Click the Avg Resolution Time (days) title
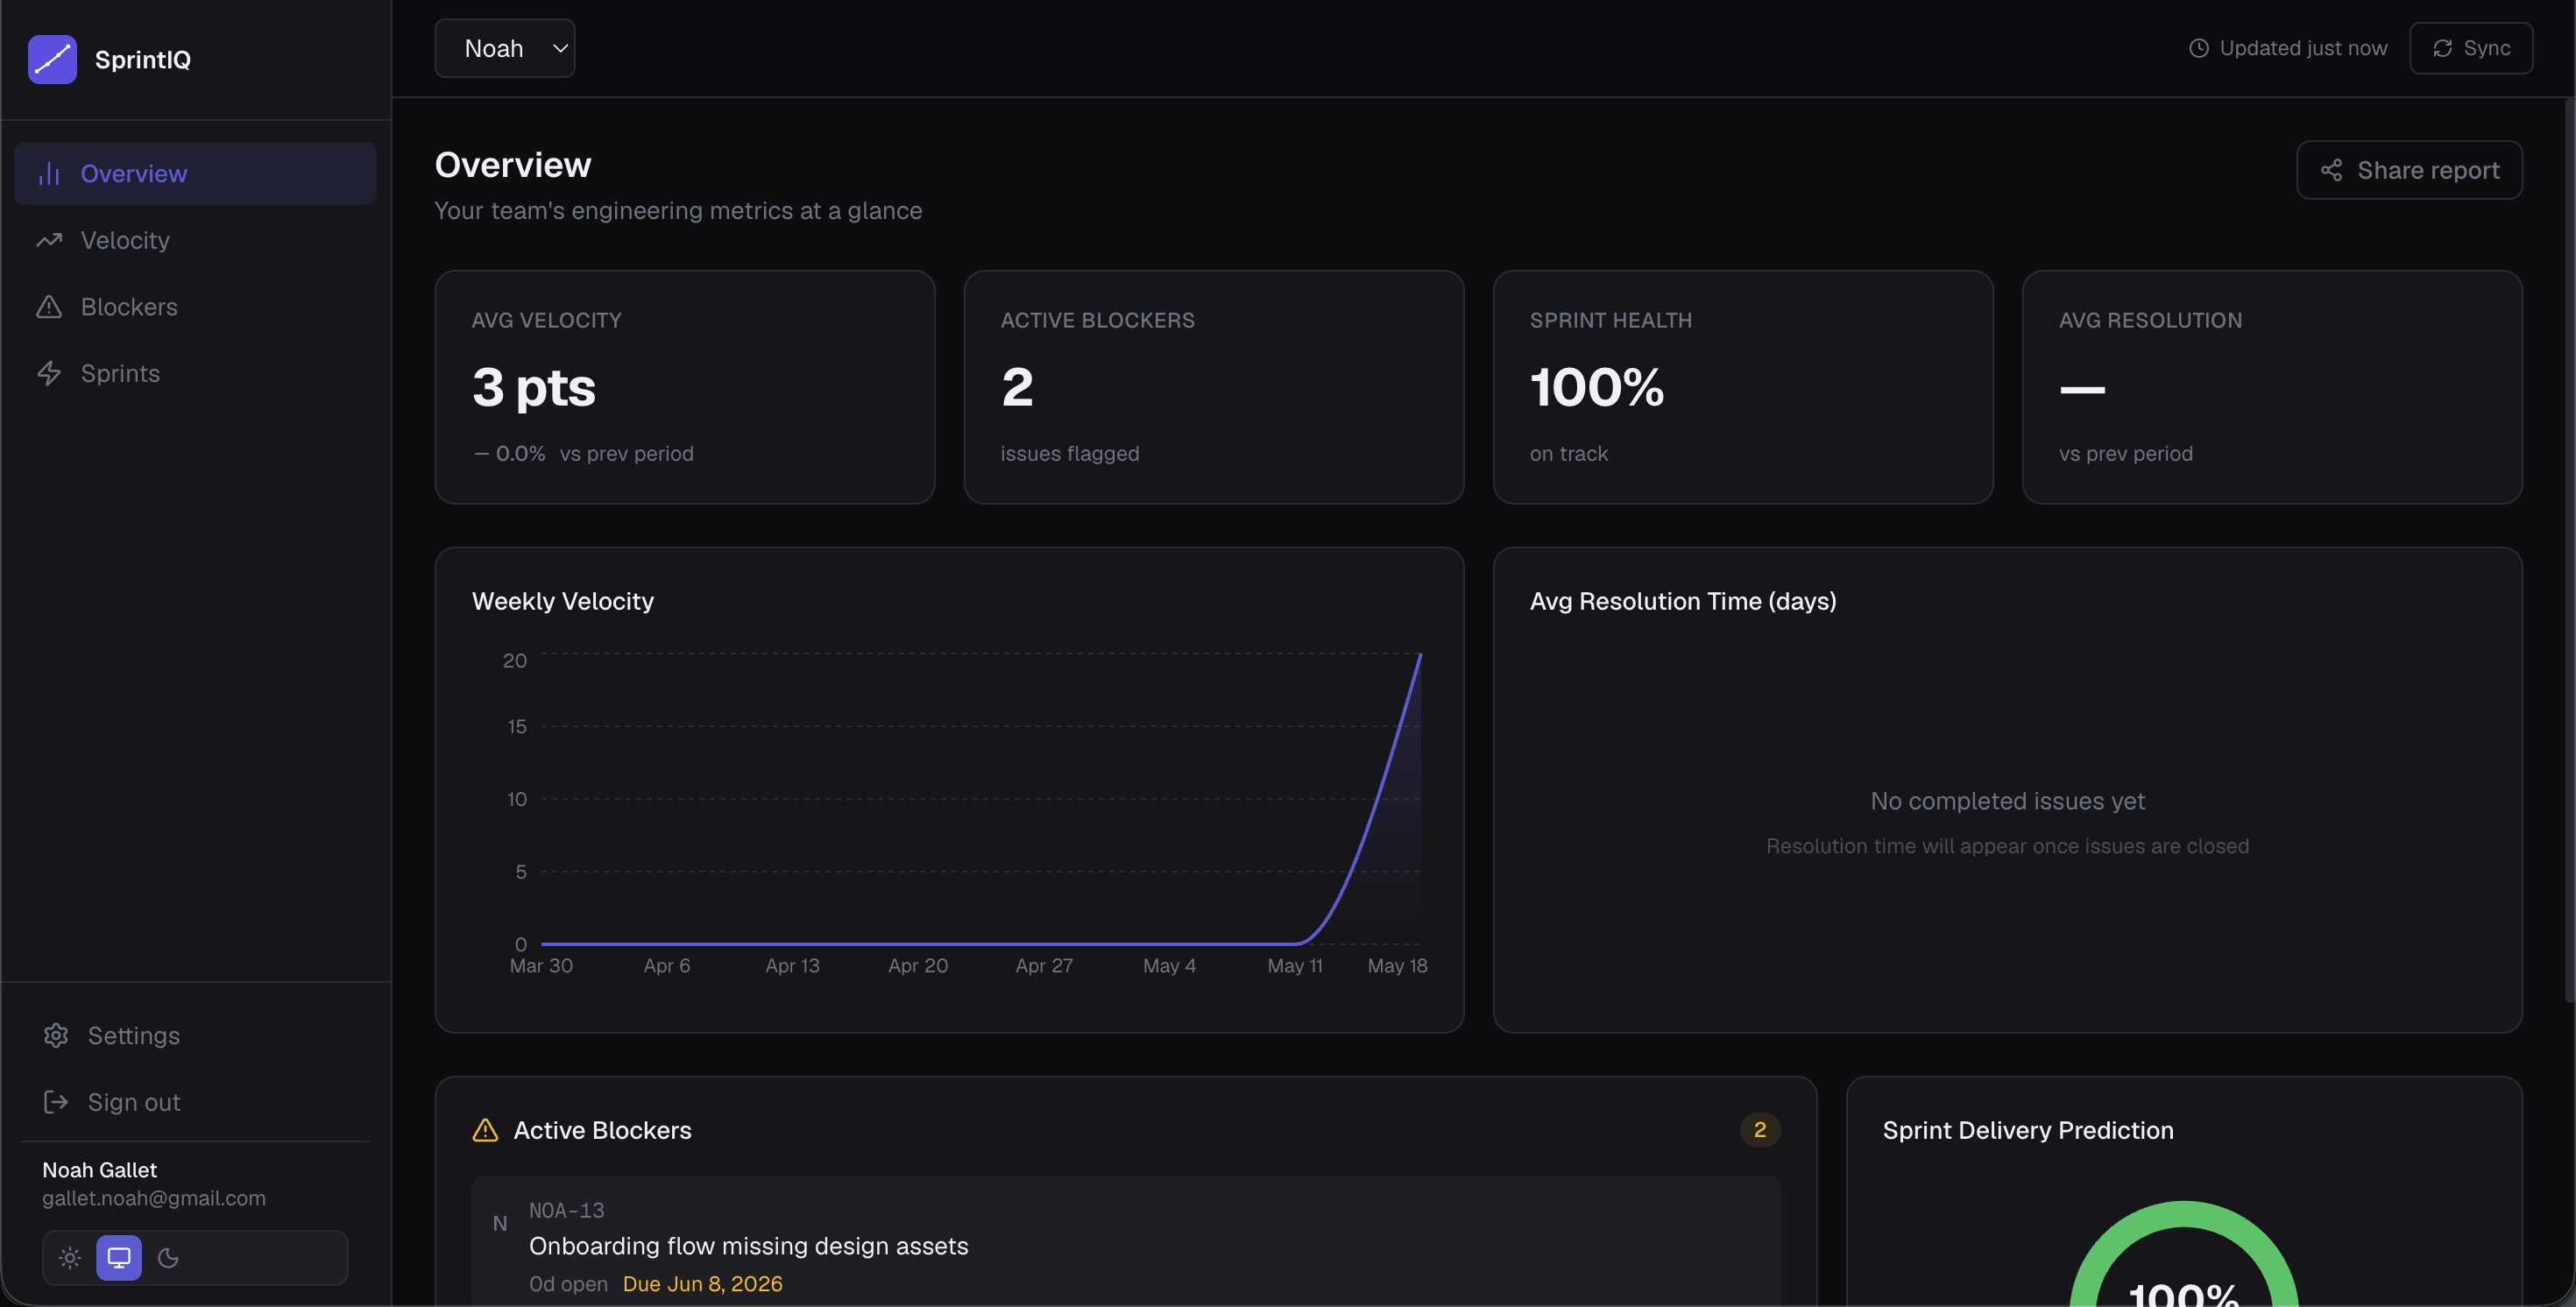Screen dimensions: 2576x1307 coord(1683,601)
